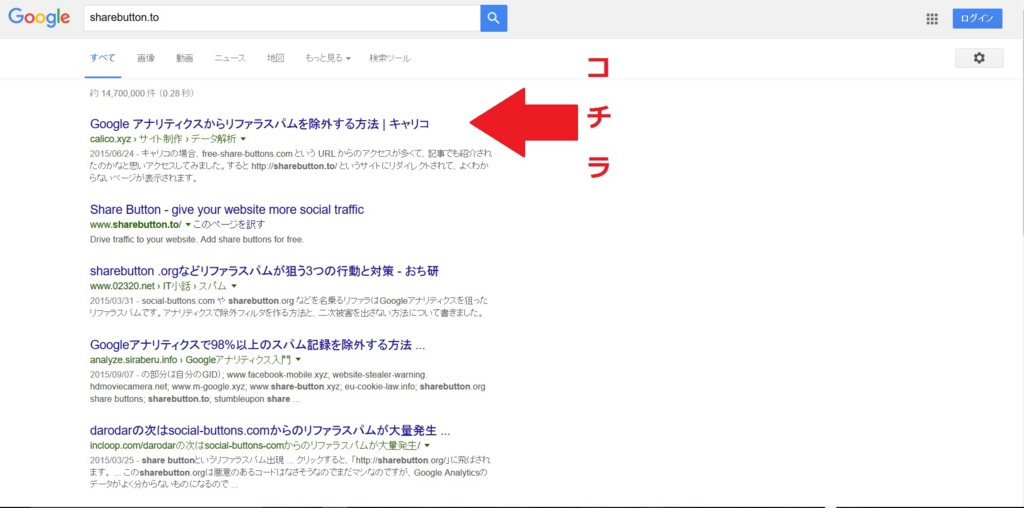This screenshot has width=1024, height=508.
Task: Open Share Button social traffic result
Action: pos(227,210)
